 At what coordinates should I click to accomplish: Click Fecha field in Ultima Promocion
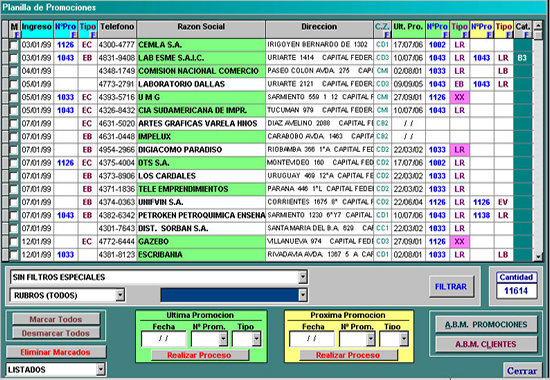(x=163, y=339)
